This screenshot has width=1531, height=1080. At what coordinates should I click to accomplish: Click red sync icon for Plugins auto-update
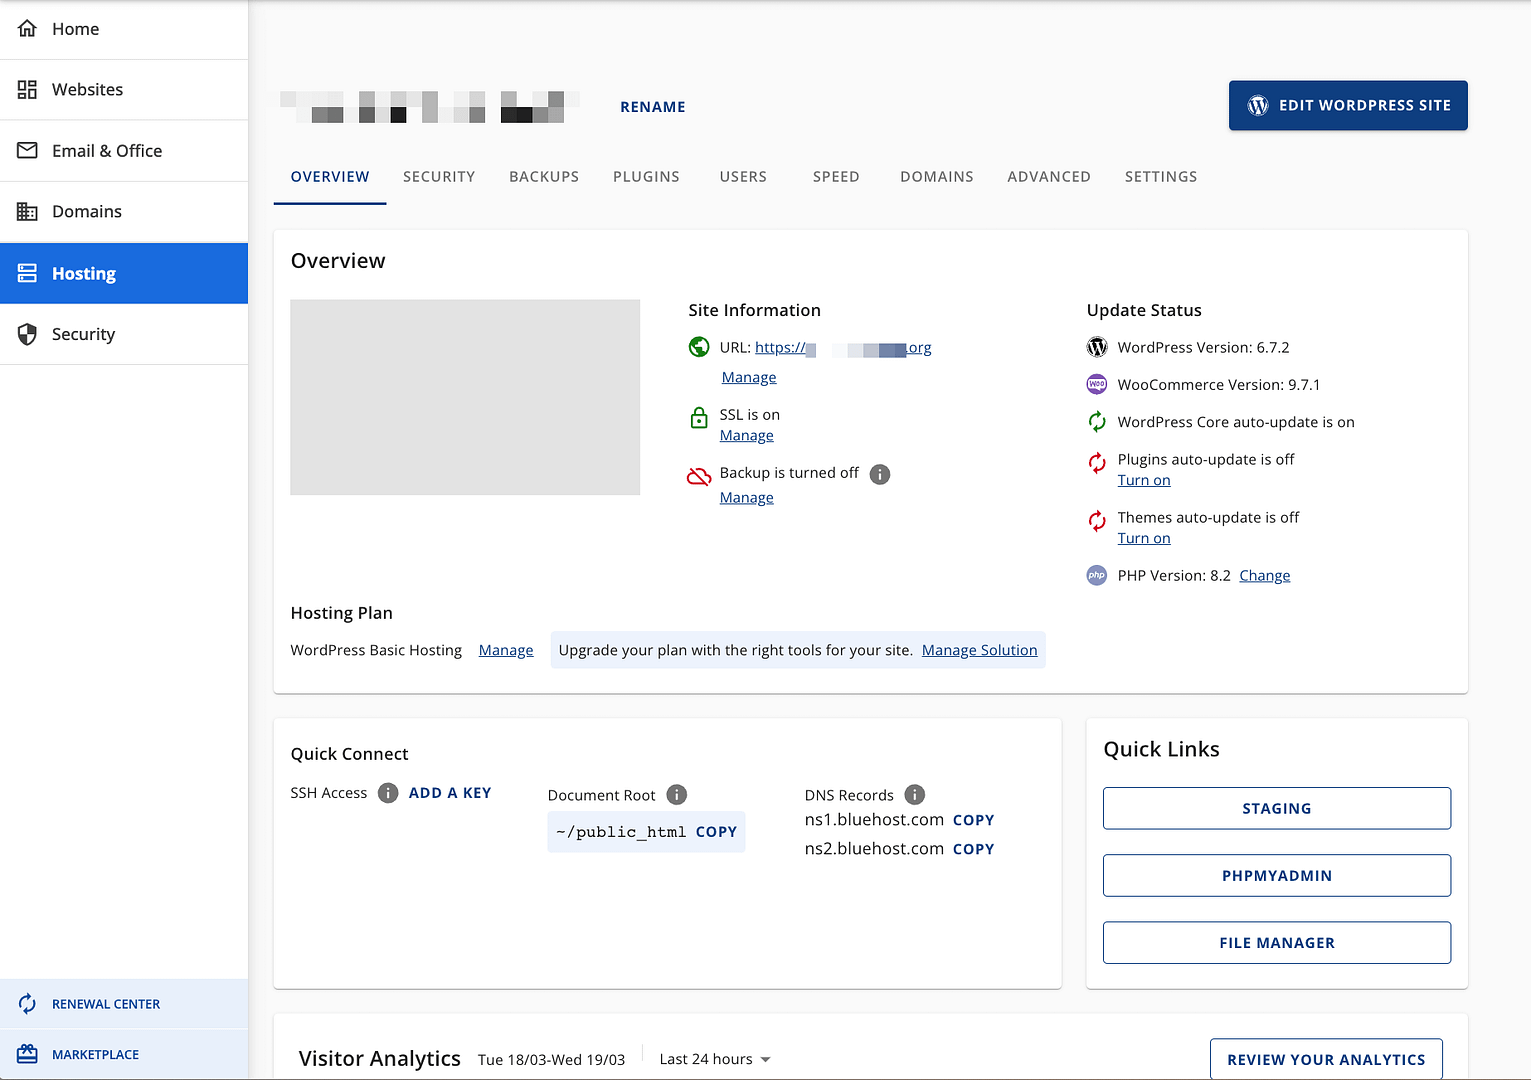pos(1097,463)
